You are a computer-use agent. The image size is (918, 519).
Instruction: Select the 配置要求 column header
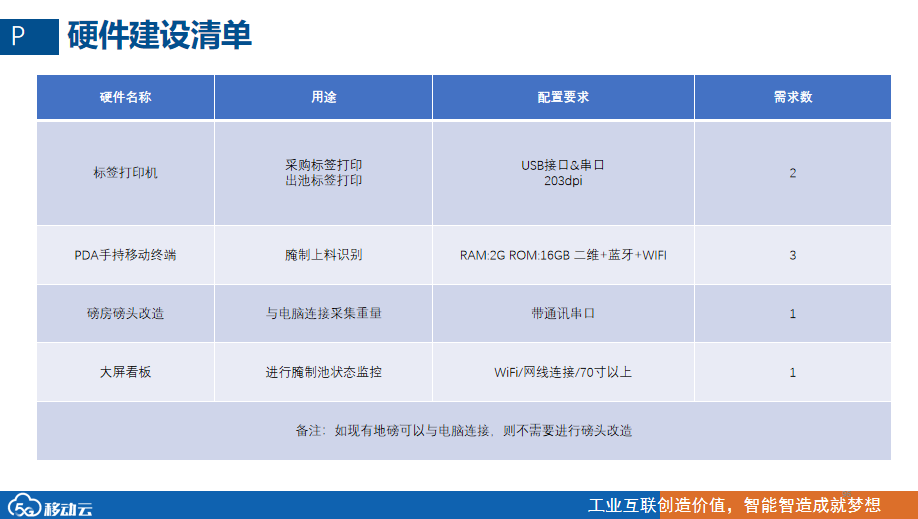pyautogui.click(x=563, y=97)
